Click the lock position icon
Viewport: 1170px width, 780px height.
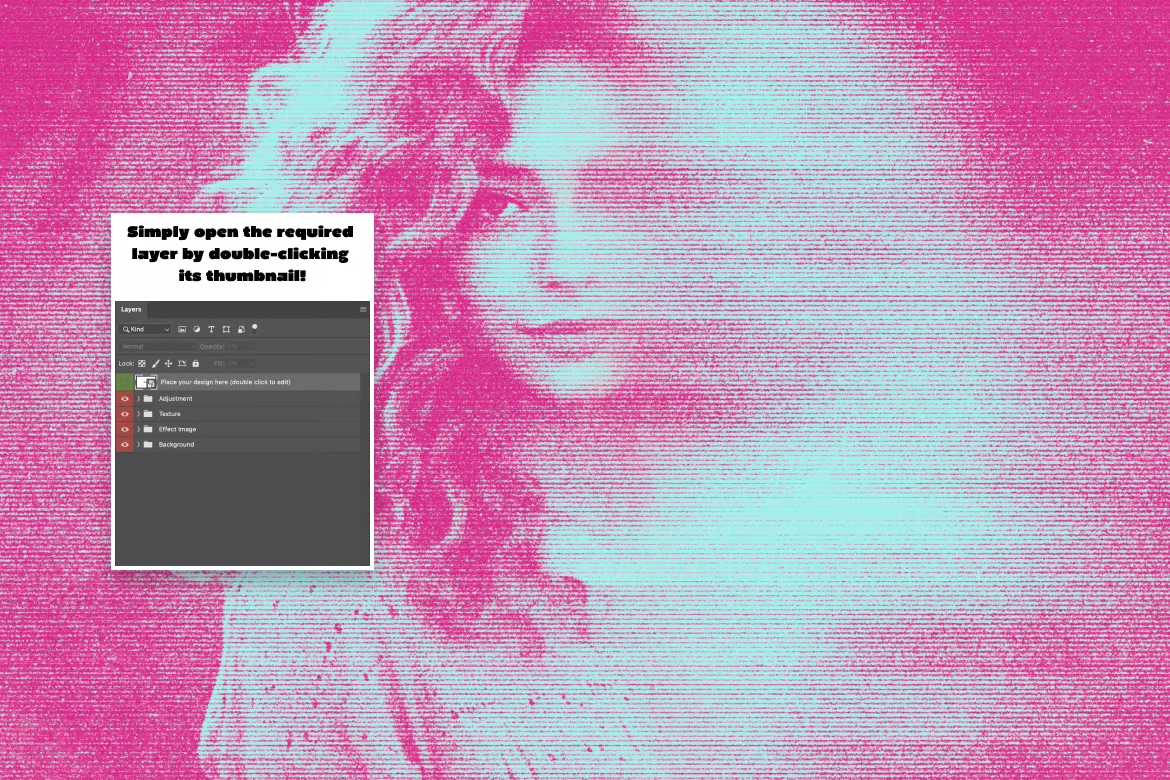click(x=167, y=363)
